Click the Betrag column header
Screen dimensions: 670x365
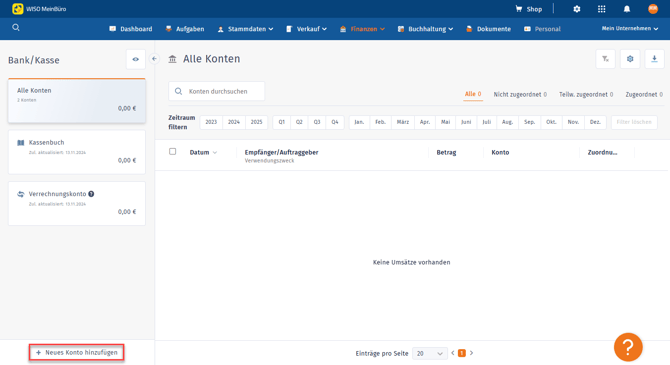(446, 153)
